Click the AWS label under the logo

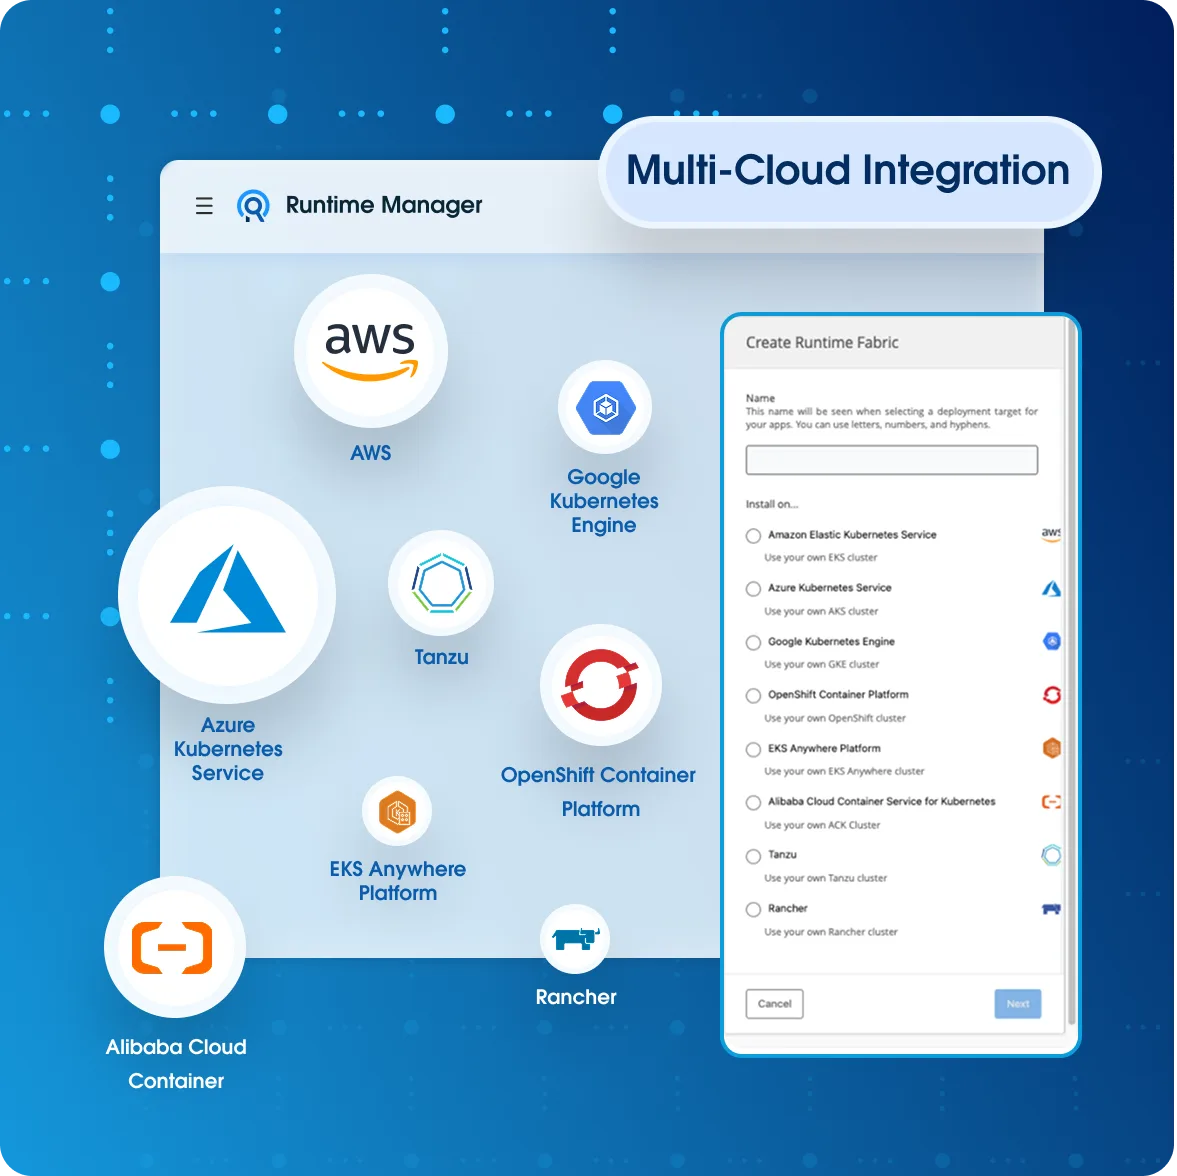coord(371,453)
